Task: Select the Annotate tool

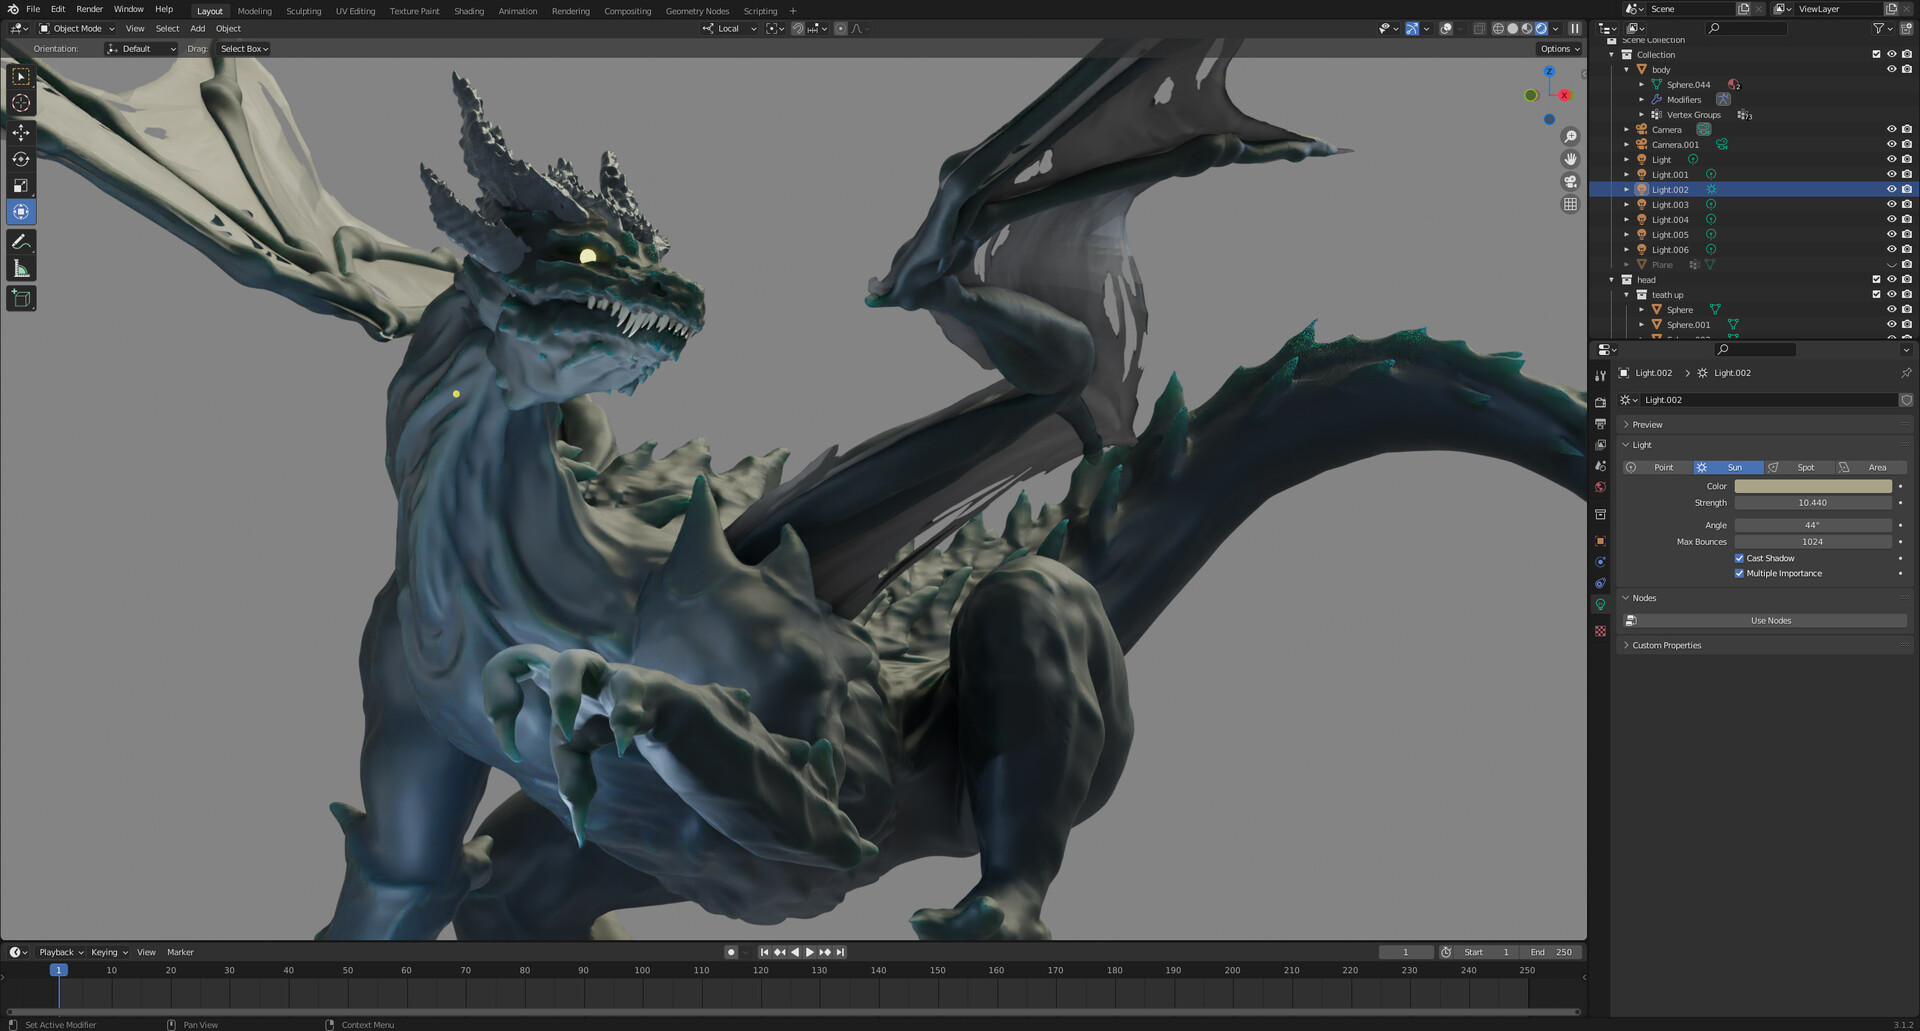Action: (20, 240)
